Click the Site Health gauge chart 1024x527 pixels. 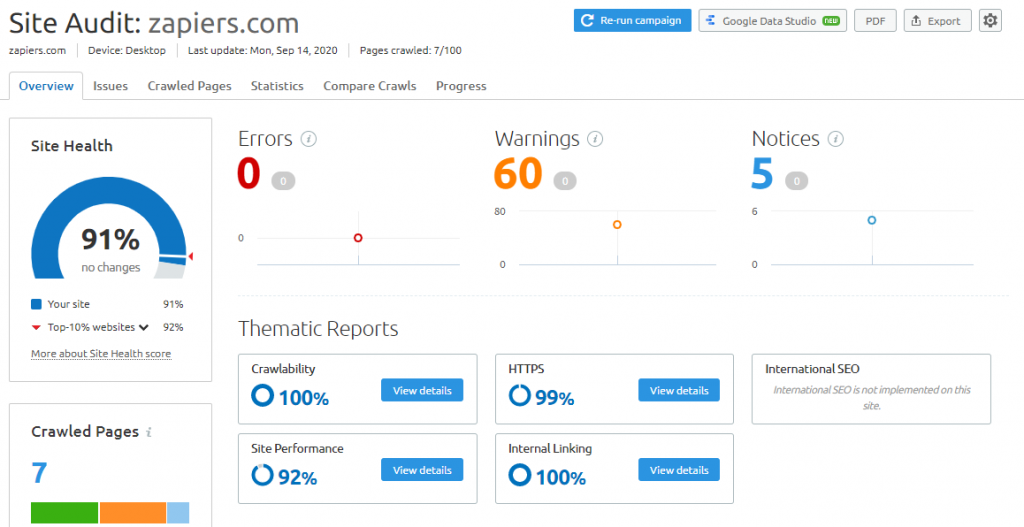[109, 228]
